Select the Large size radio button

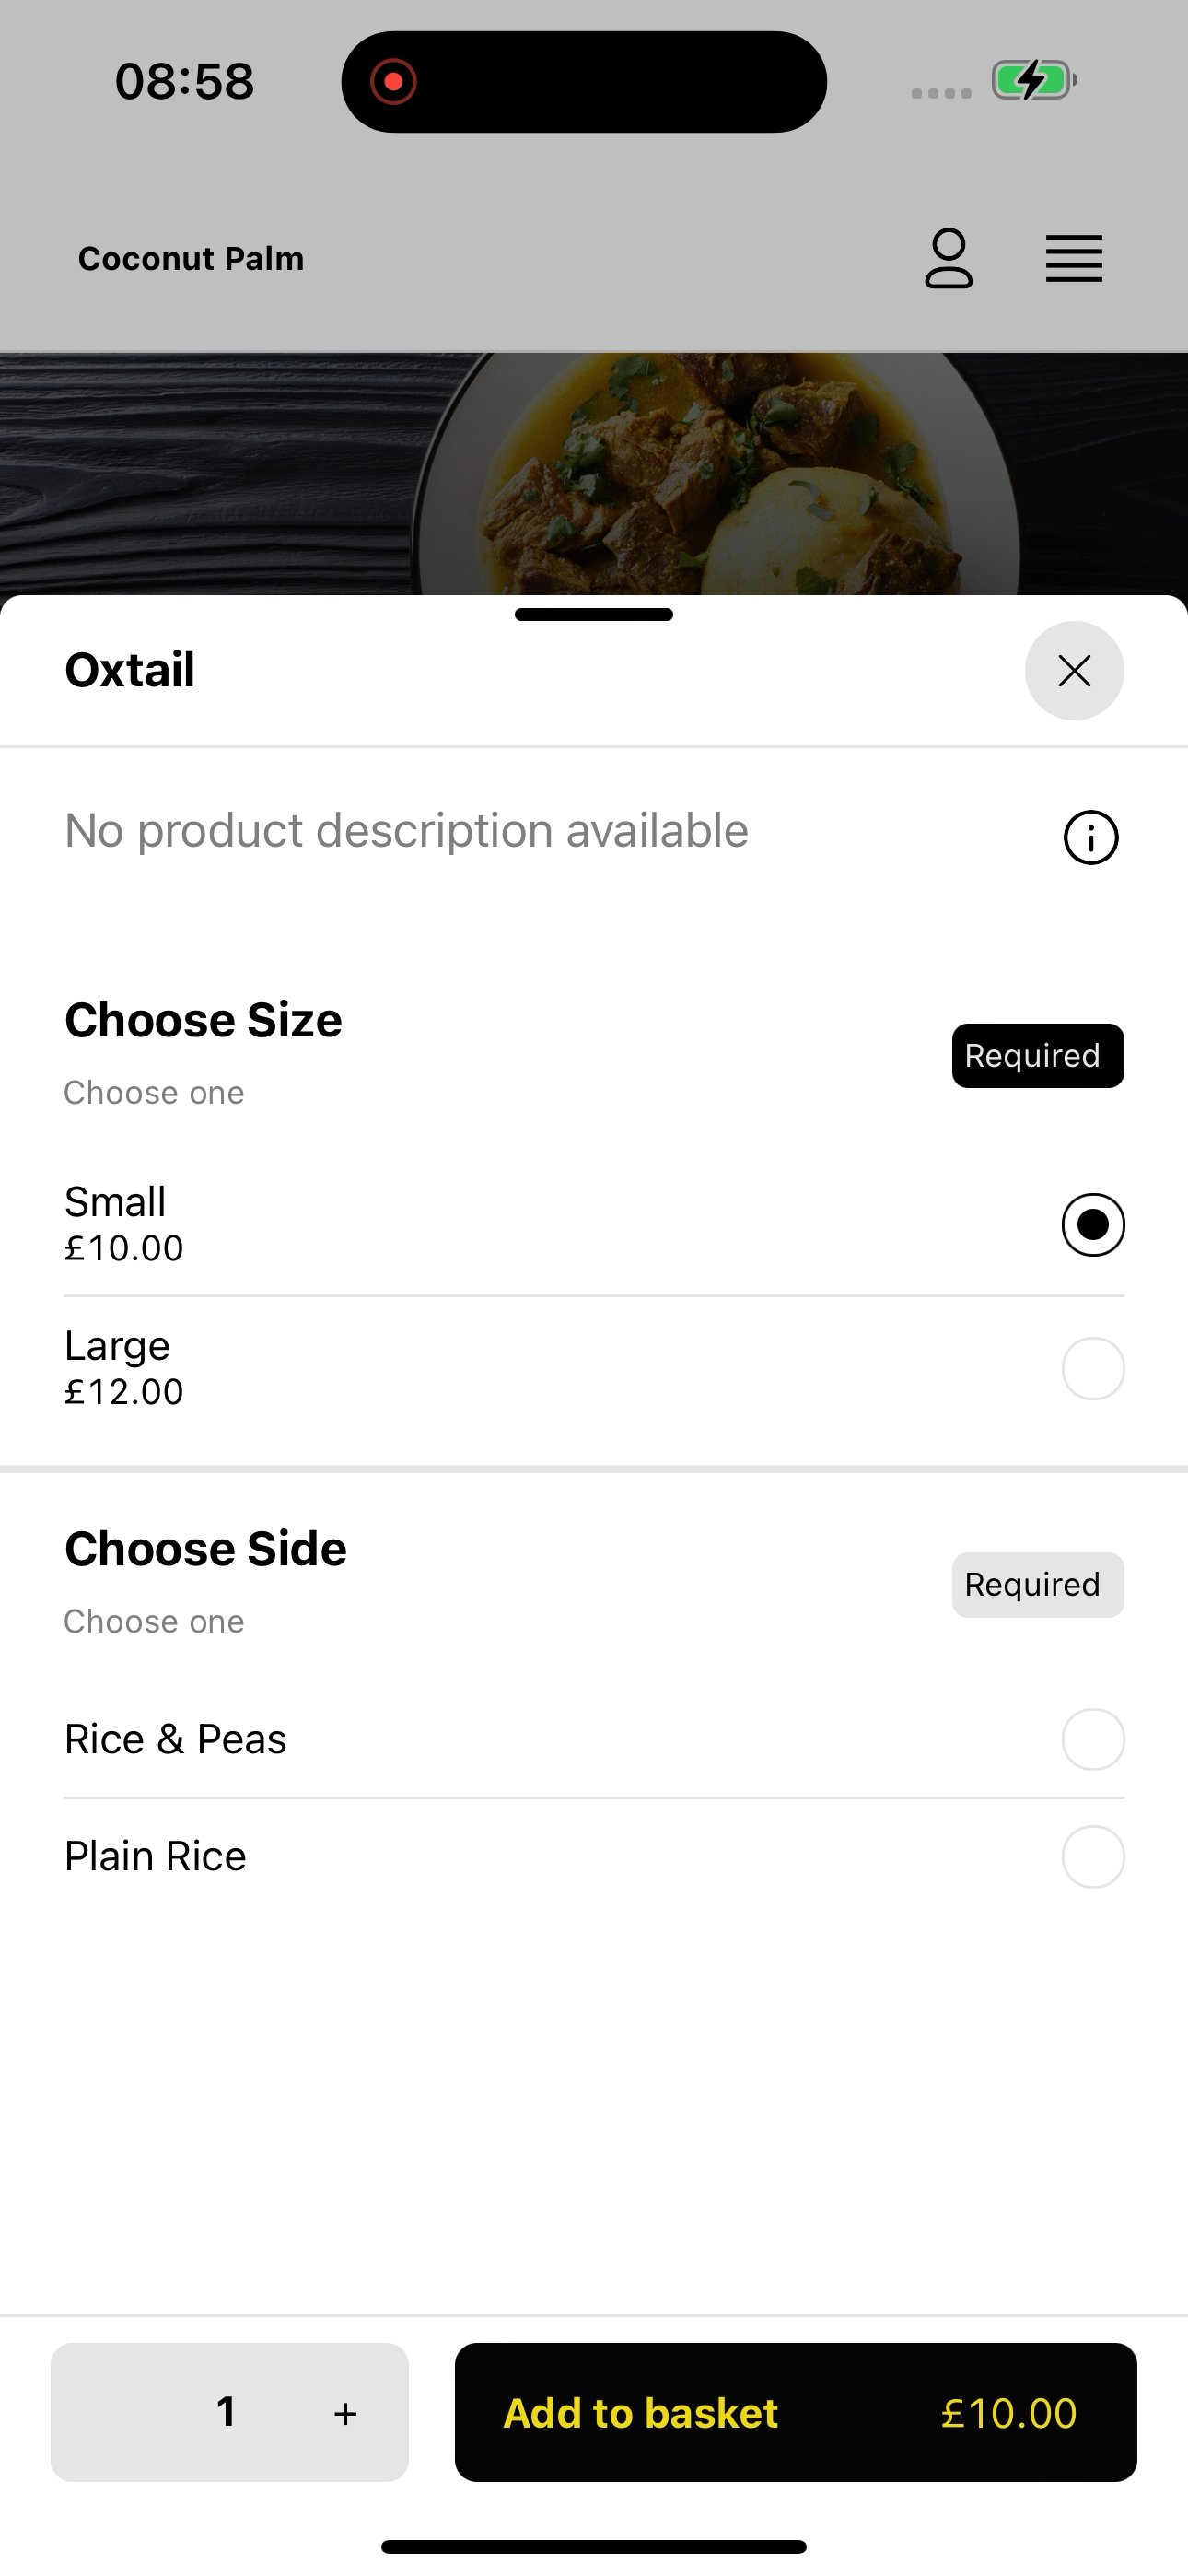1093,1368
